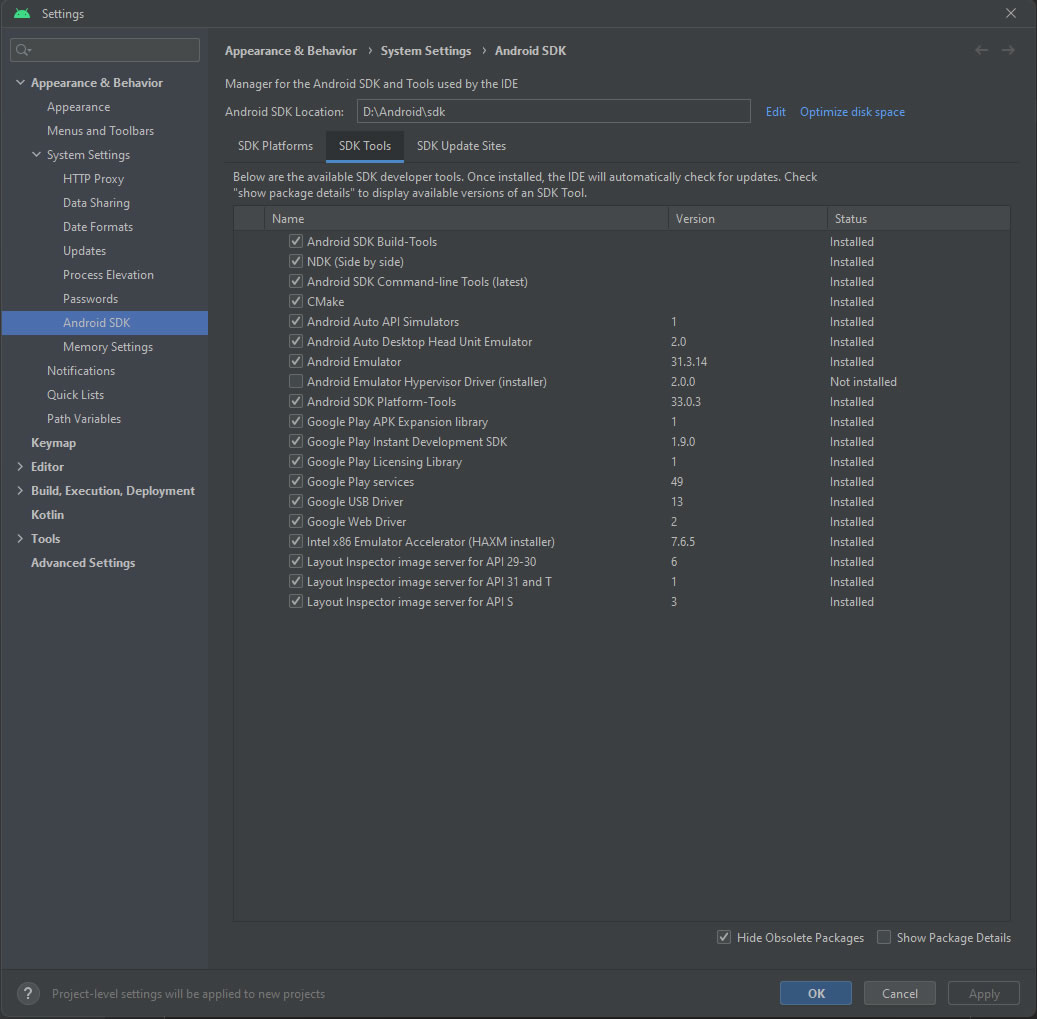The width and height of the screenshot is (1037, 1019).
Task: Sort by Name column header
Action: pyautogui.click(x=466, y=218)
